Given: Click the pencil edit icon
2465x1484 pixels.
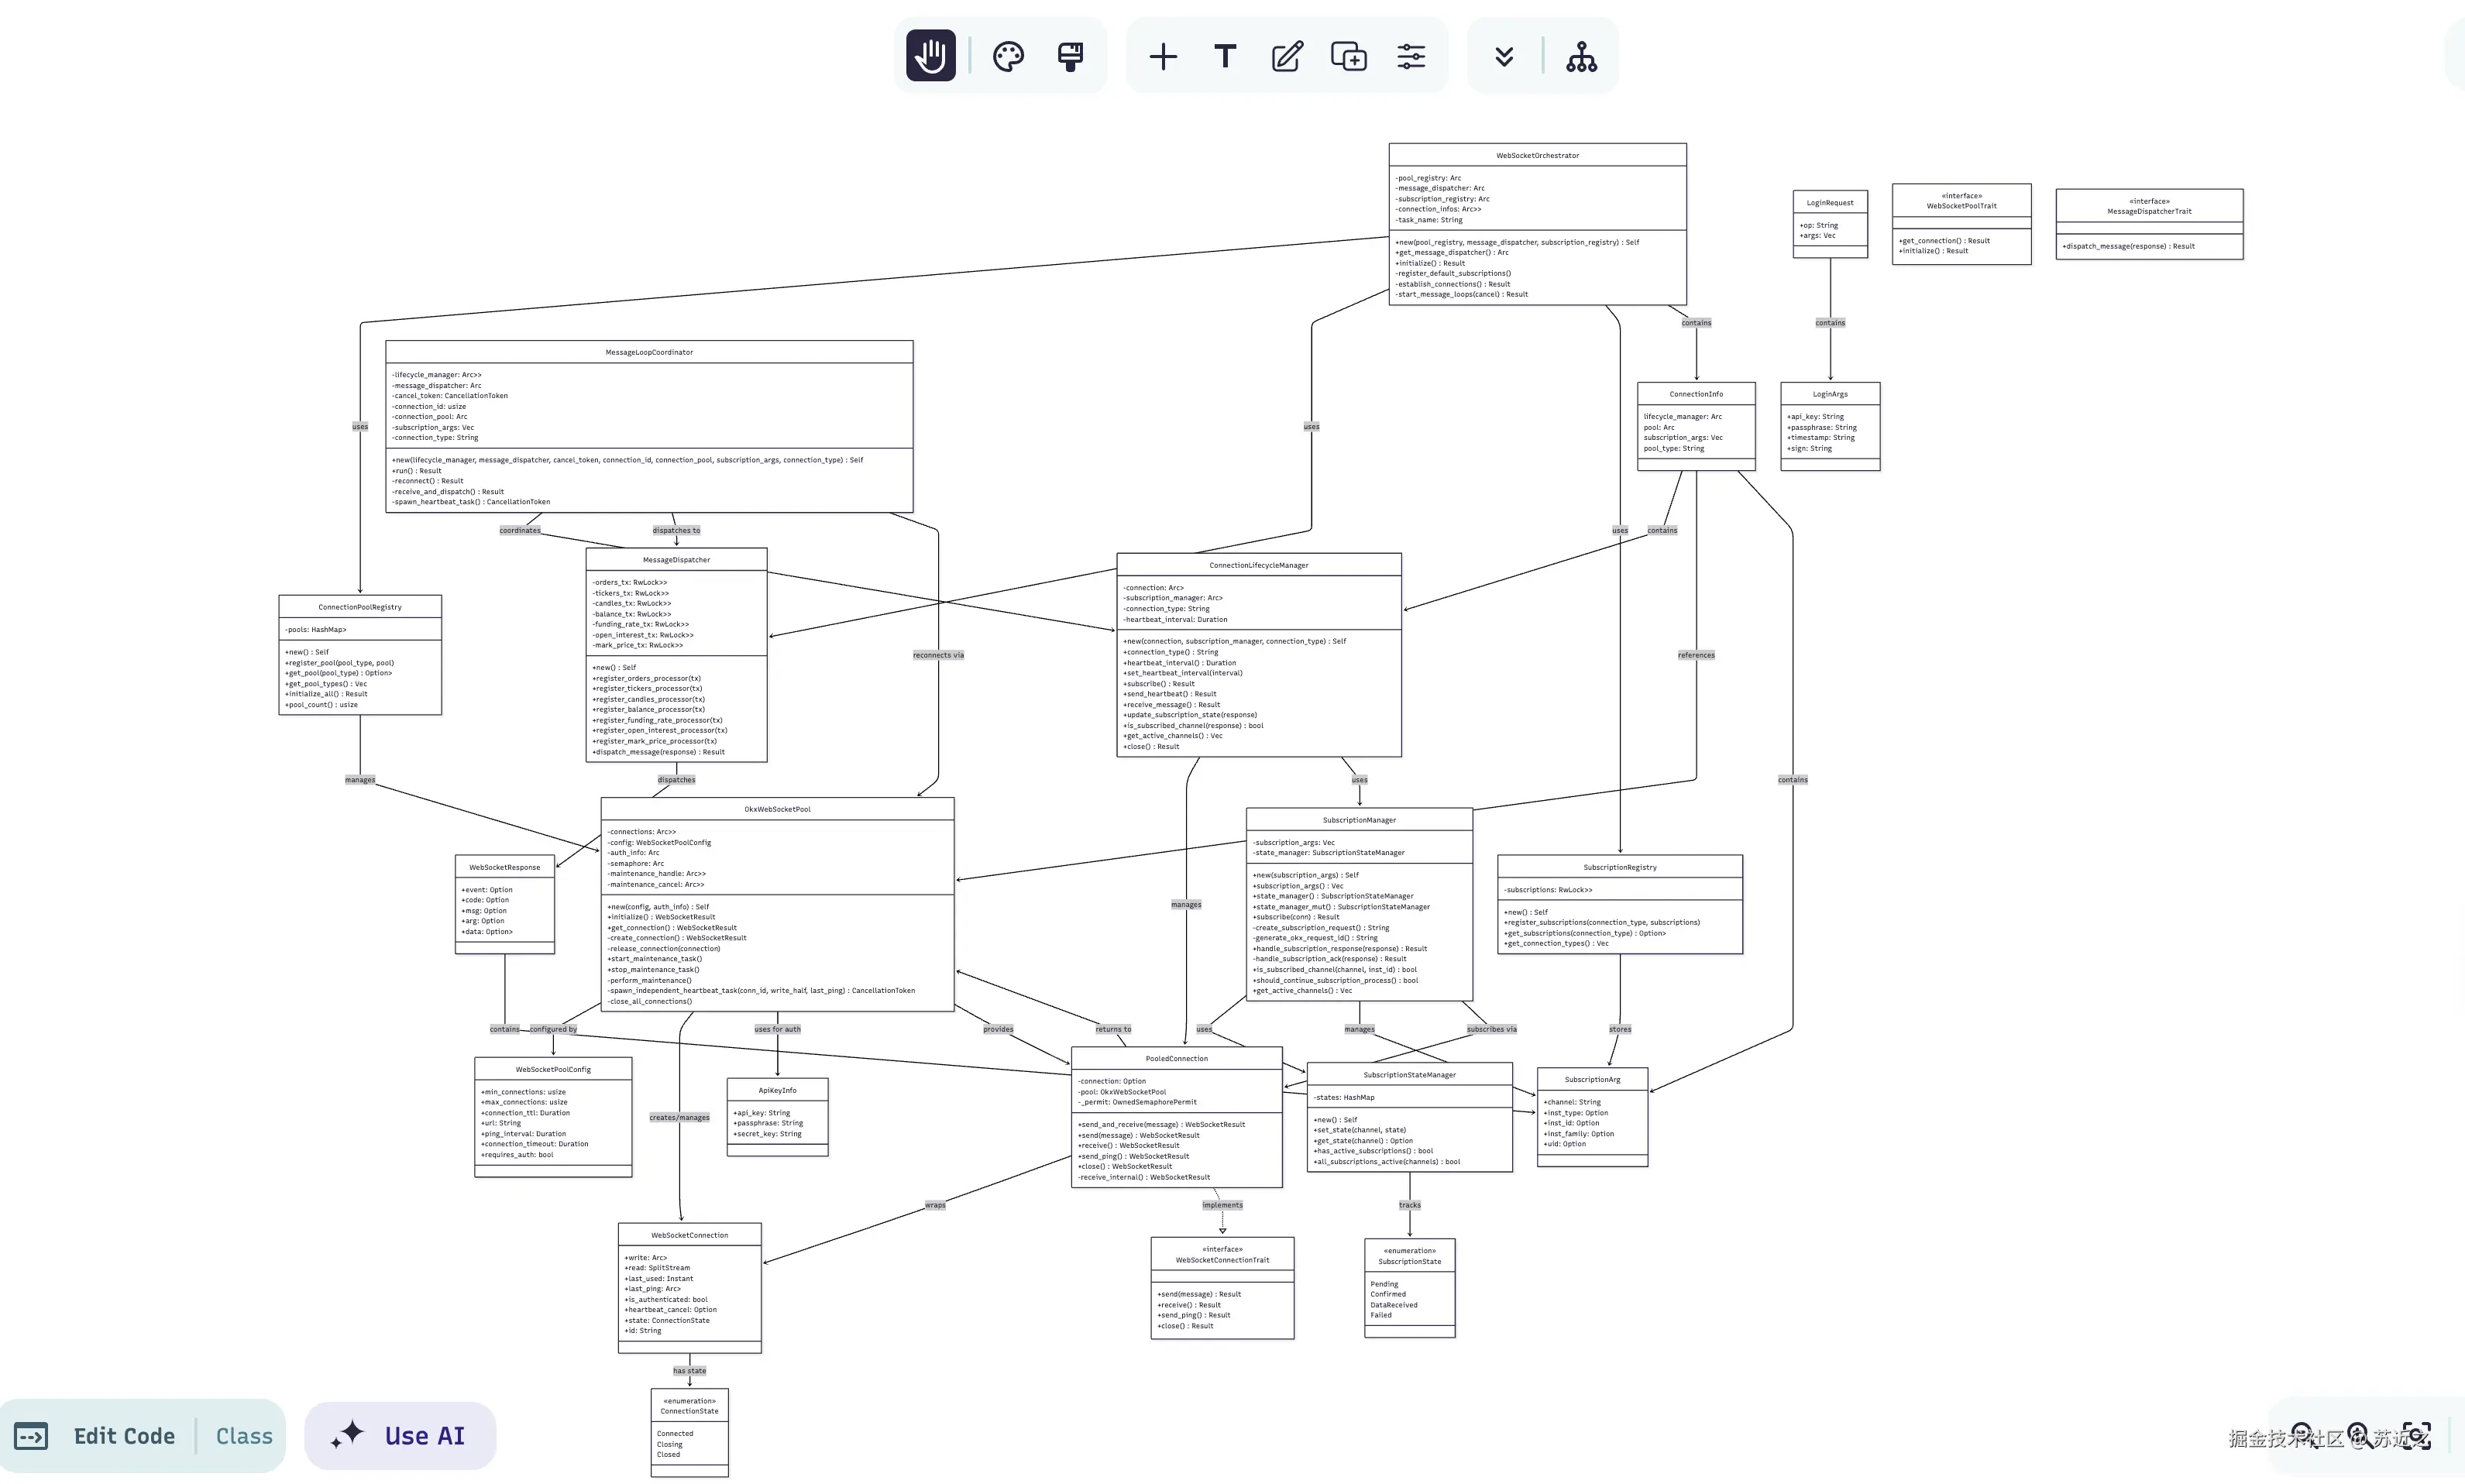Looking at the screenshot, I should (x=1287, y=56).
